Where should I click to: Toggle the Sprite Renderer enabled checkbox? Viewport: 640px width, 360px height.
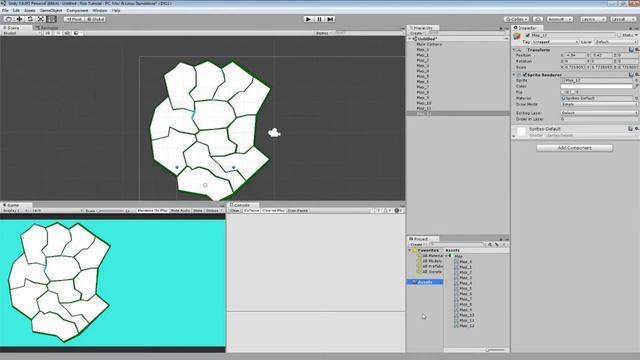pyautogui.click(x=525, y=75)
